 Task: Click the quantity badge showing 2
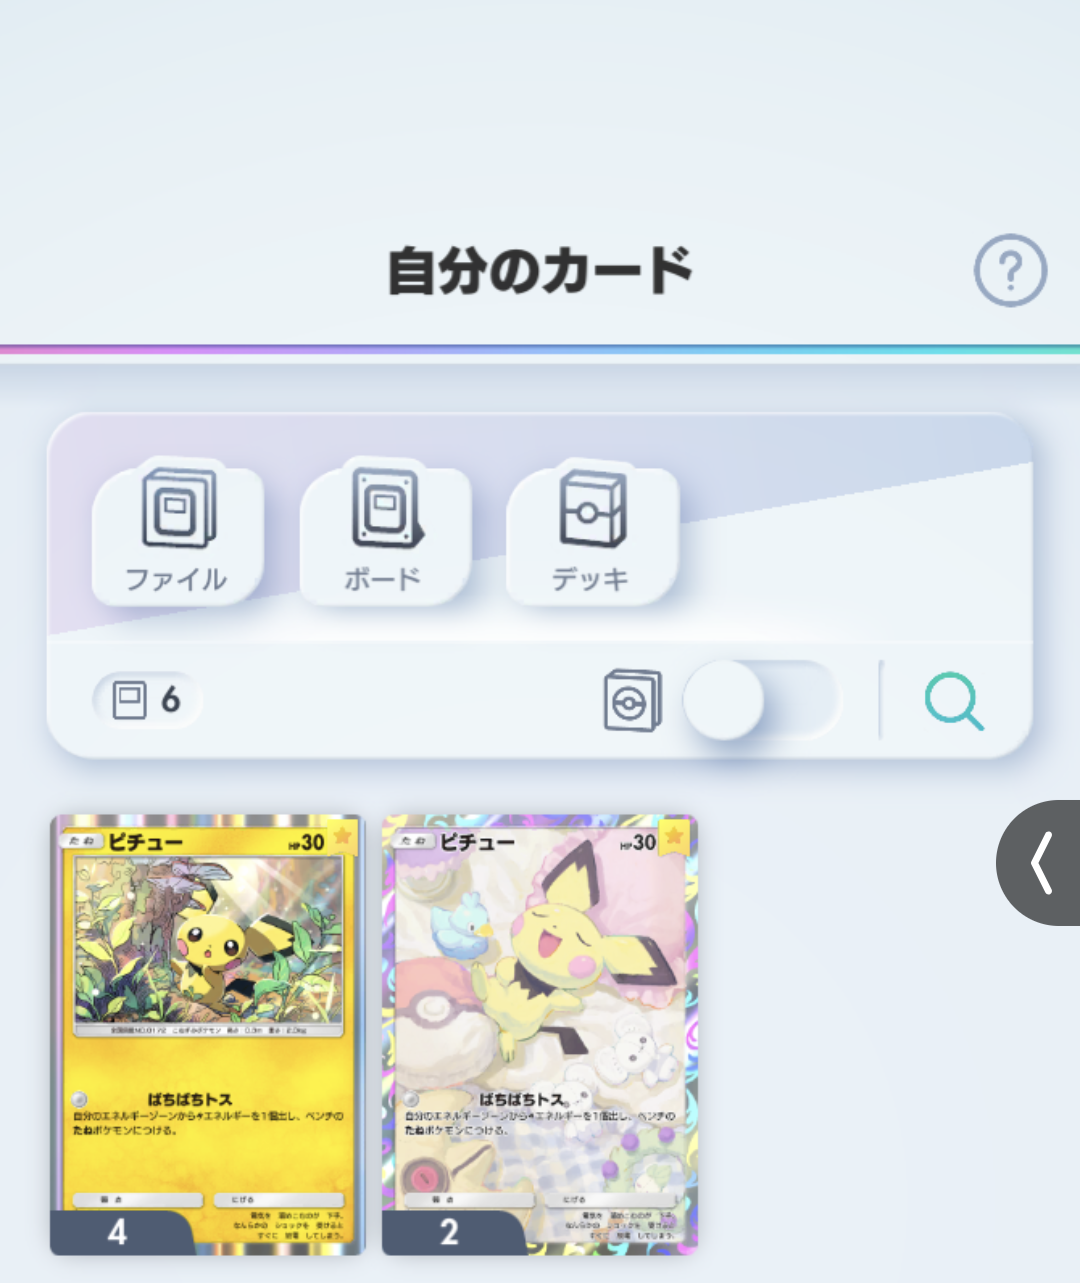450,1232
